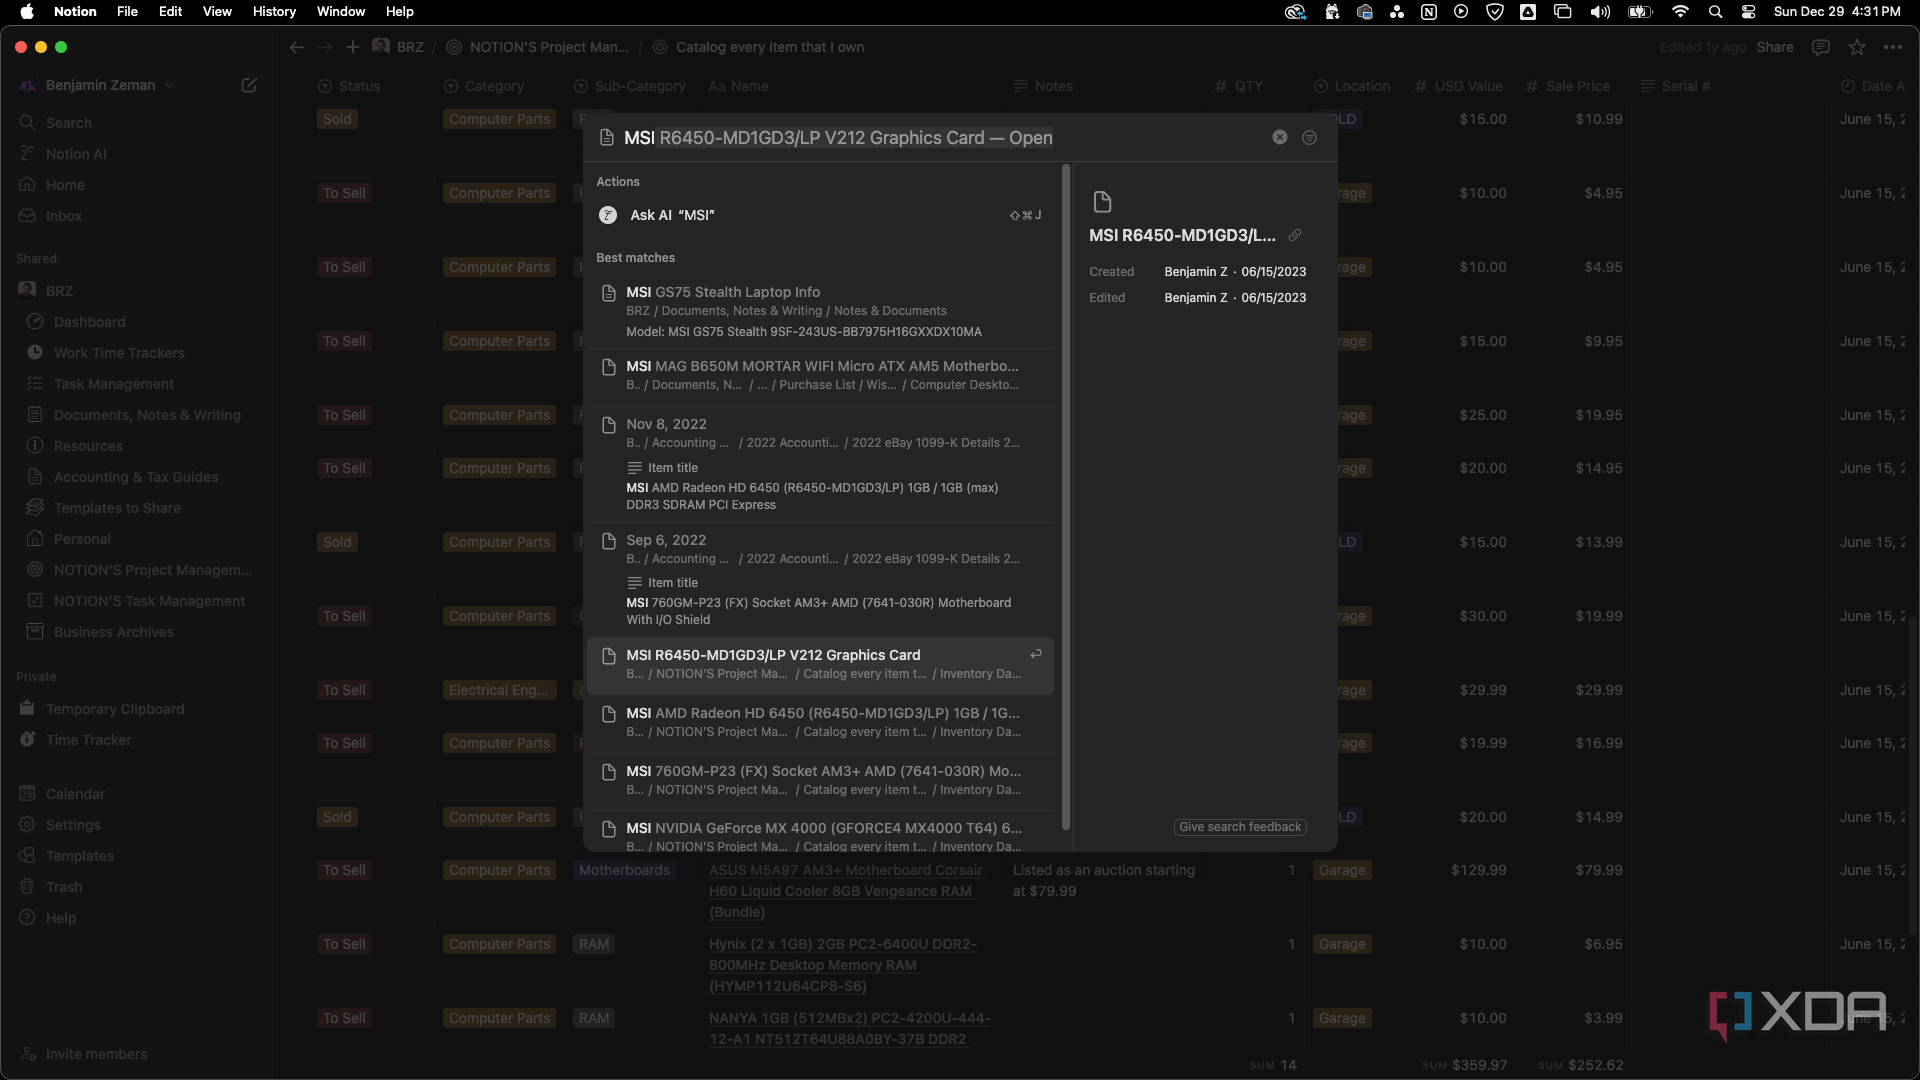
Task: Click the search results scrollbar
Action: point(1066,497)
